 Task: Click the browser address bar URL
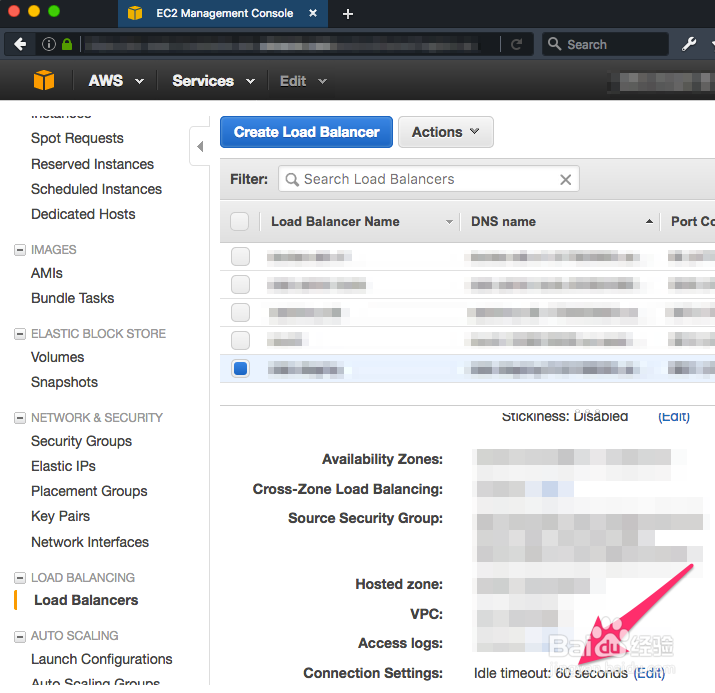[282, 45]
